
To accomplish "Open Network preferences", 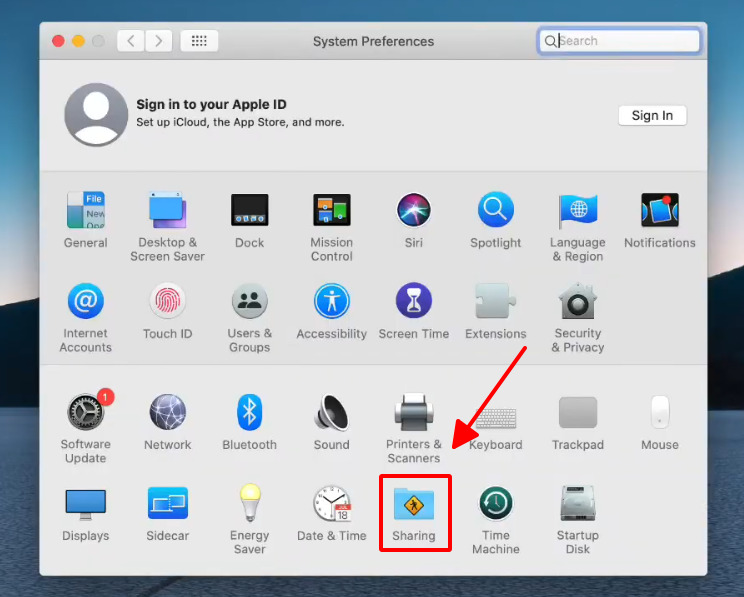I will pyautogui.click(x=167, y=412).
